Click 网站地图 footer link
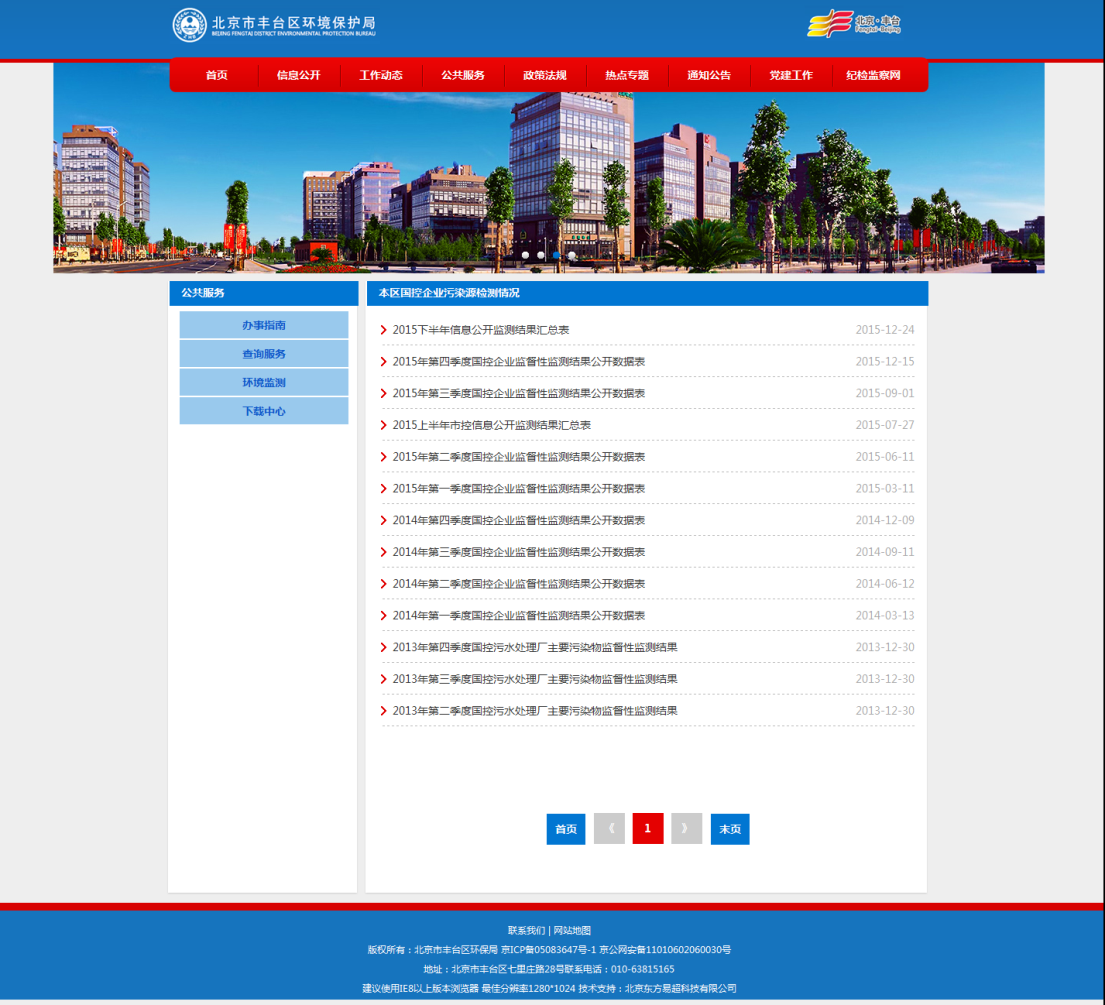The image size is (1105, 1005). pyautogui.click(x=572, y=930)
